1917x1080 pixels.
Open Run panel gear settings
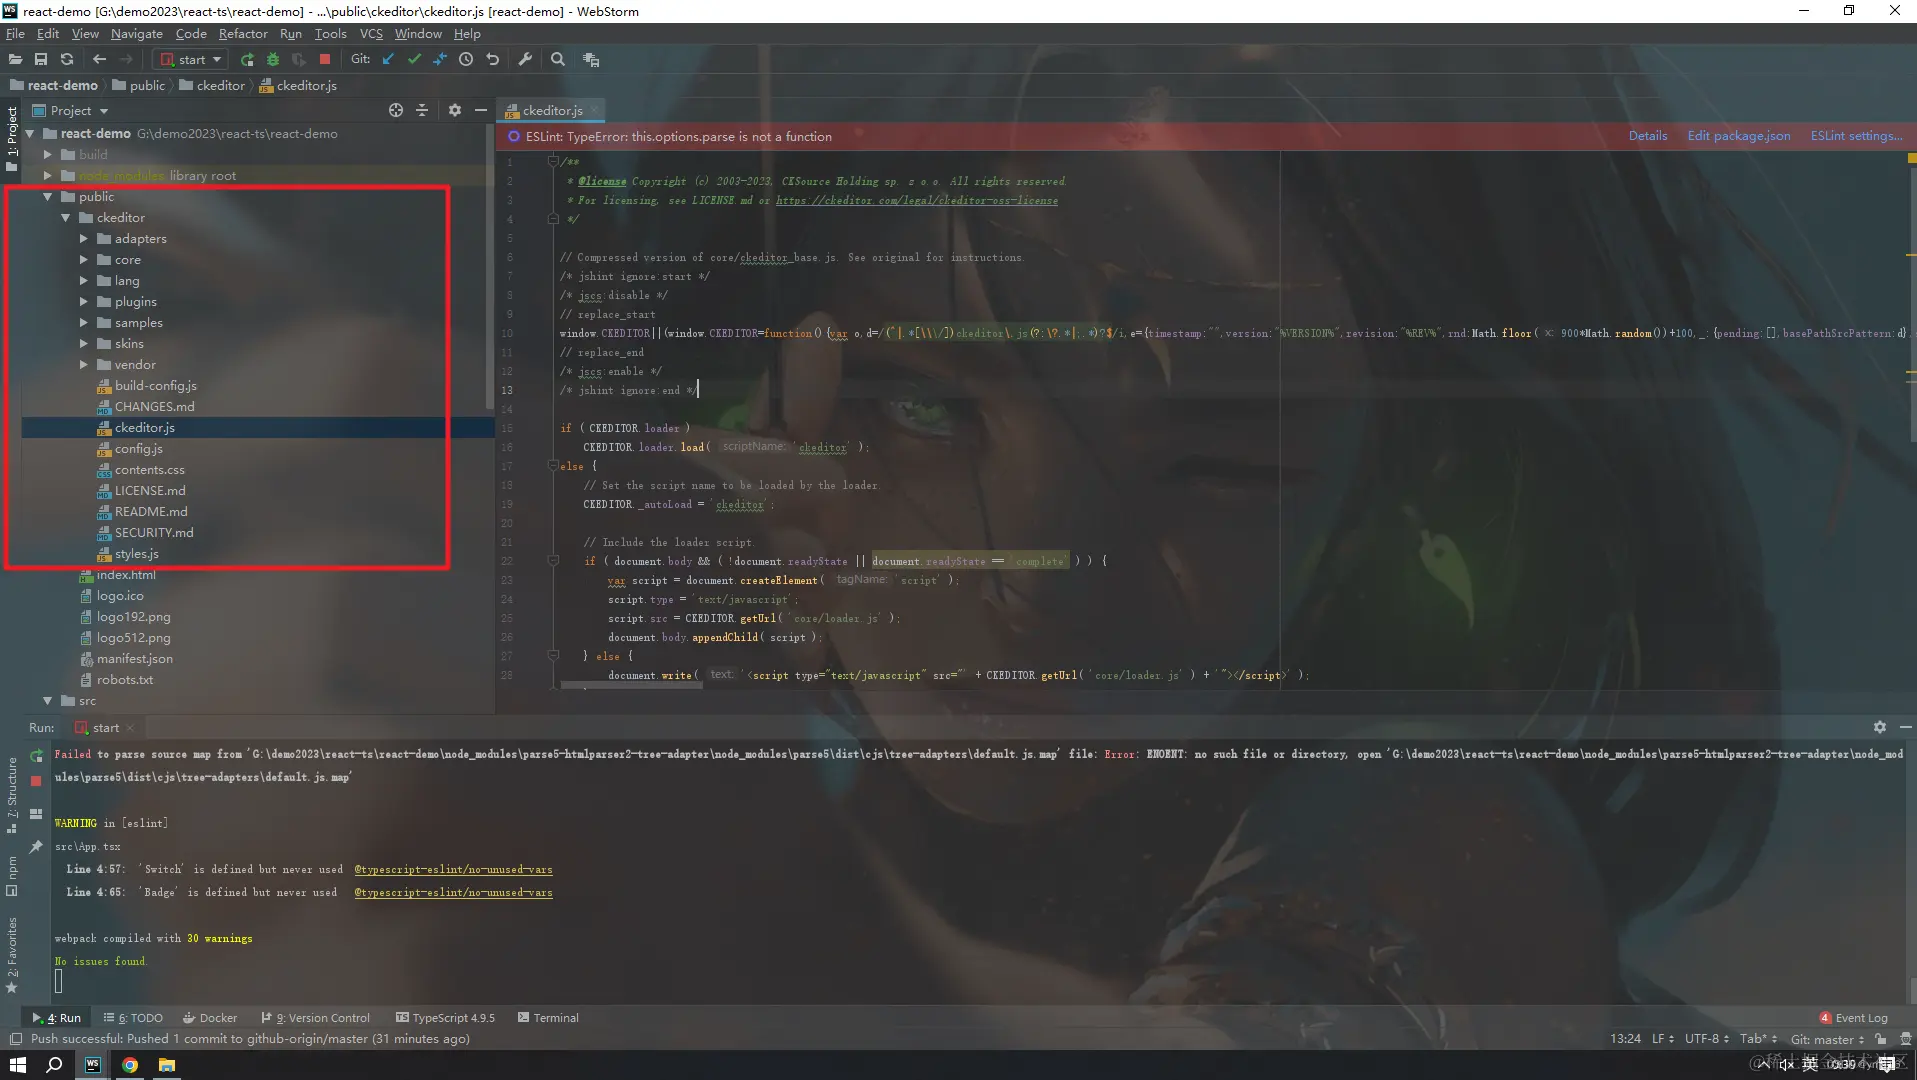click(1880, 727)
